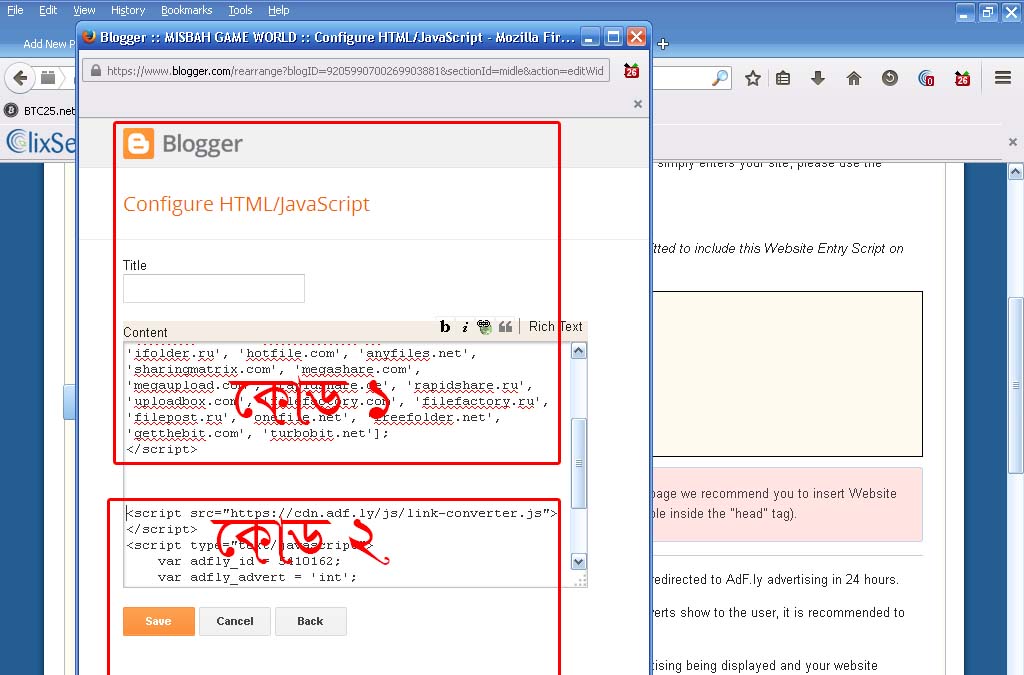The height and width of the screenshot is (675, 1024).
Task: Click the blockquote icon in editor toolbar
Action: [x=505, y=327]
